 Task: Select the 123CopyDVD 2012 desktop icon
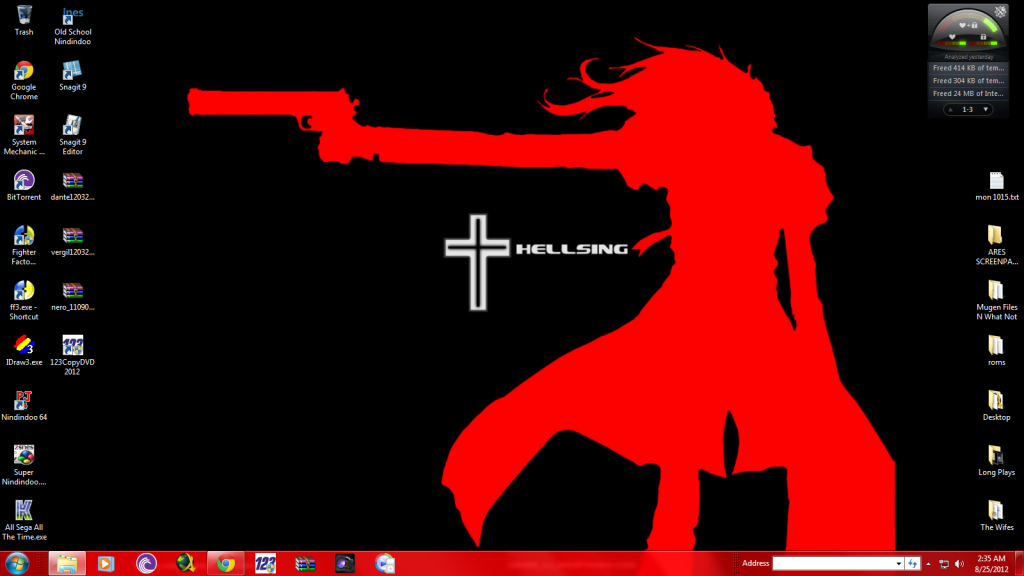[x=72, y=355]
